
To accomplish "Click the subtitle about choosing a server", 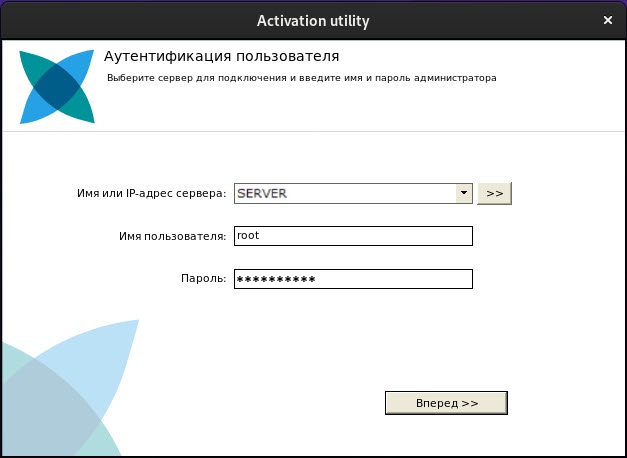I will point(301,77).
